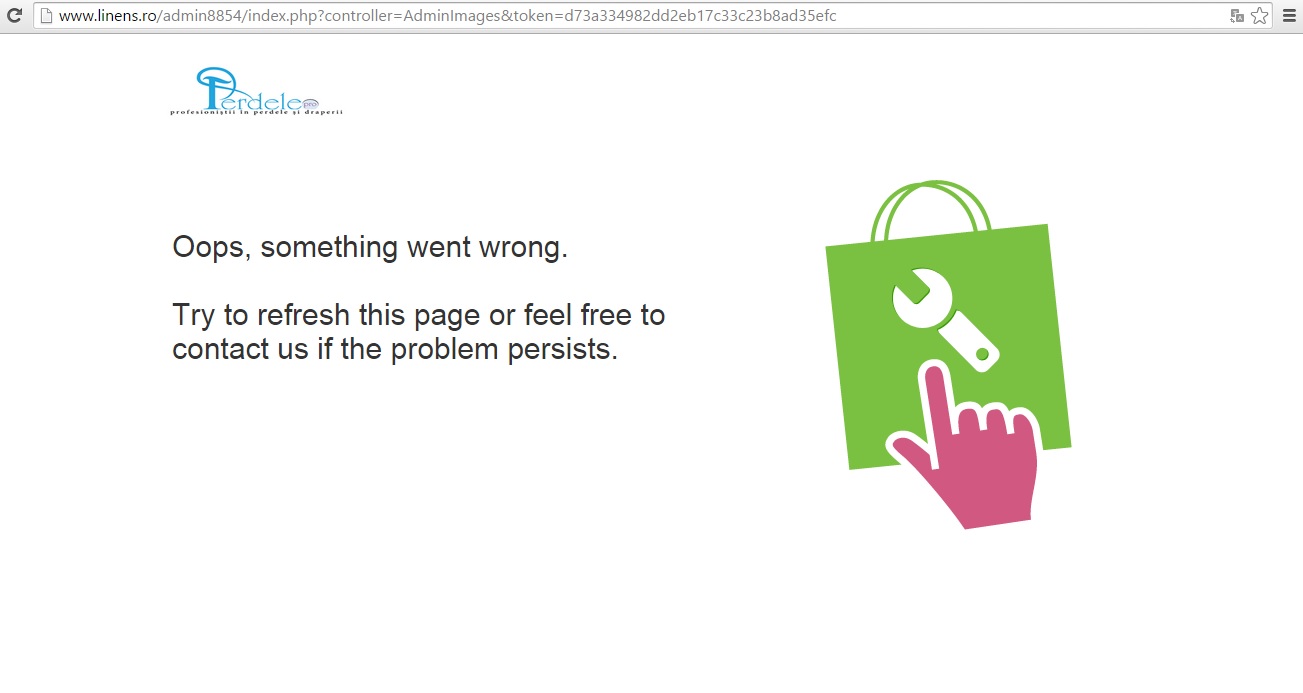Click the 'contact us' words in message

240,349
